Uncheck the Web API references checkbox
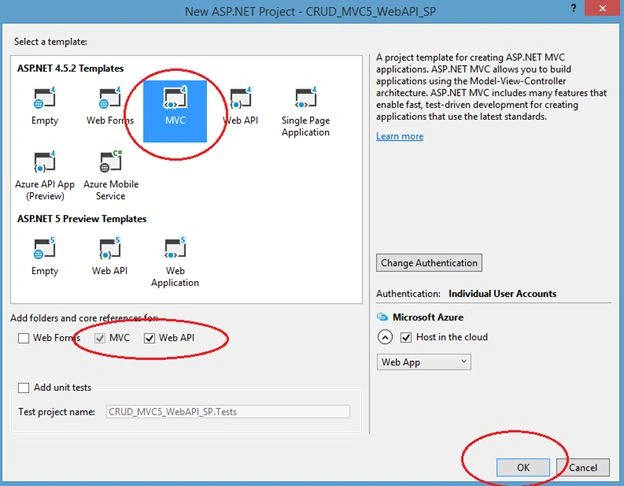This screenshot has width=624, height=486. pyautogui.click(x=149, y=338)
